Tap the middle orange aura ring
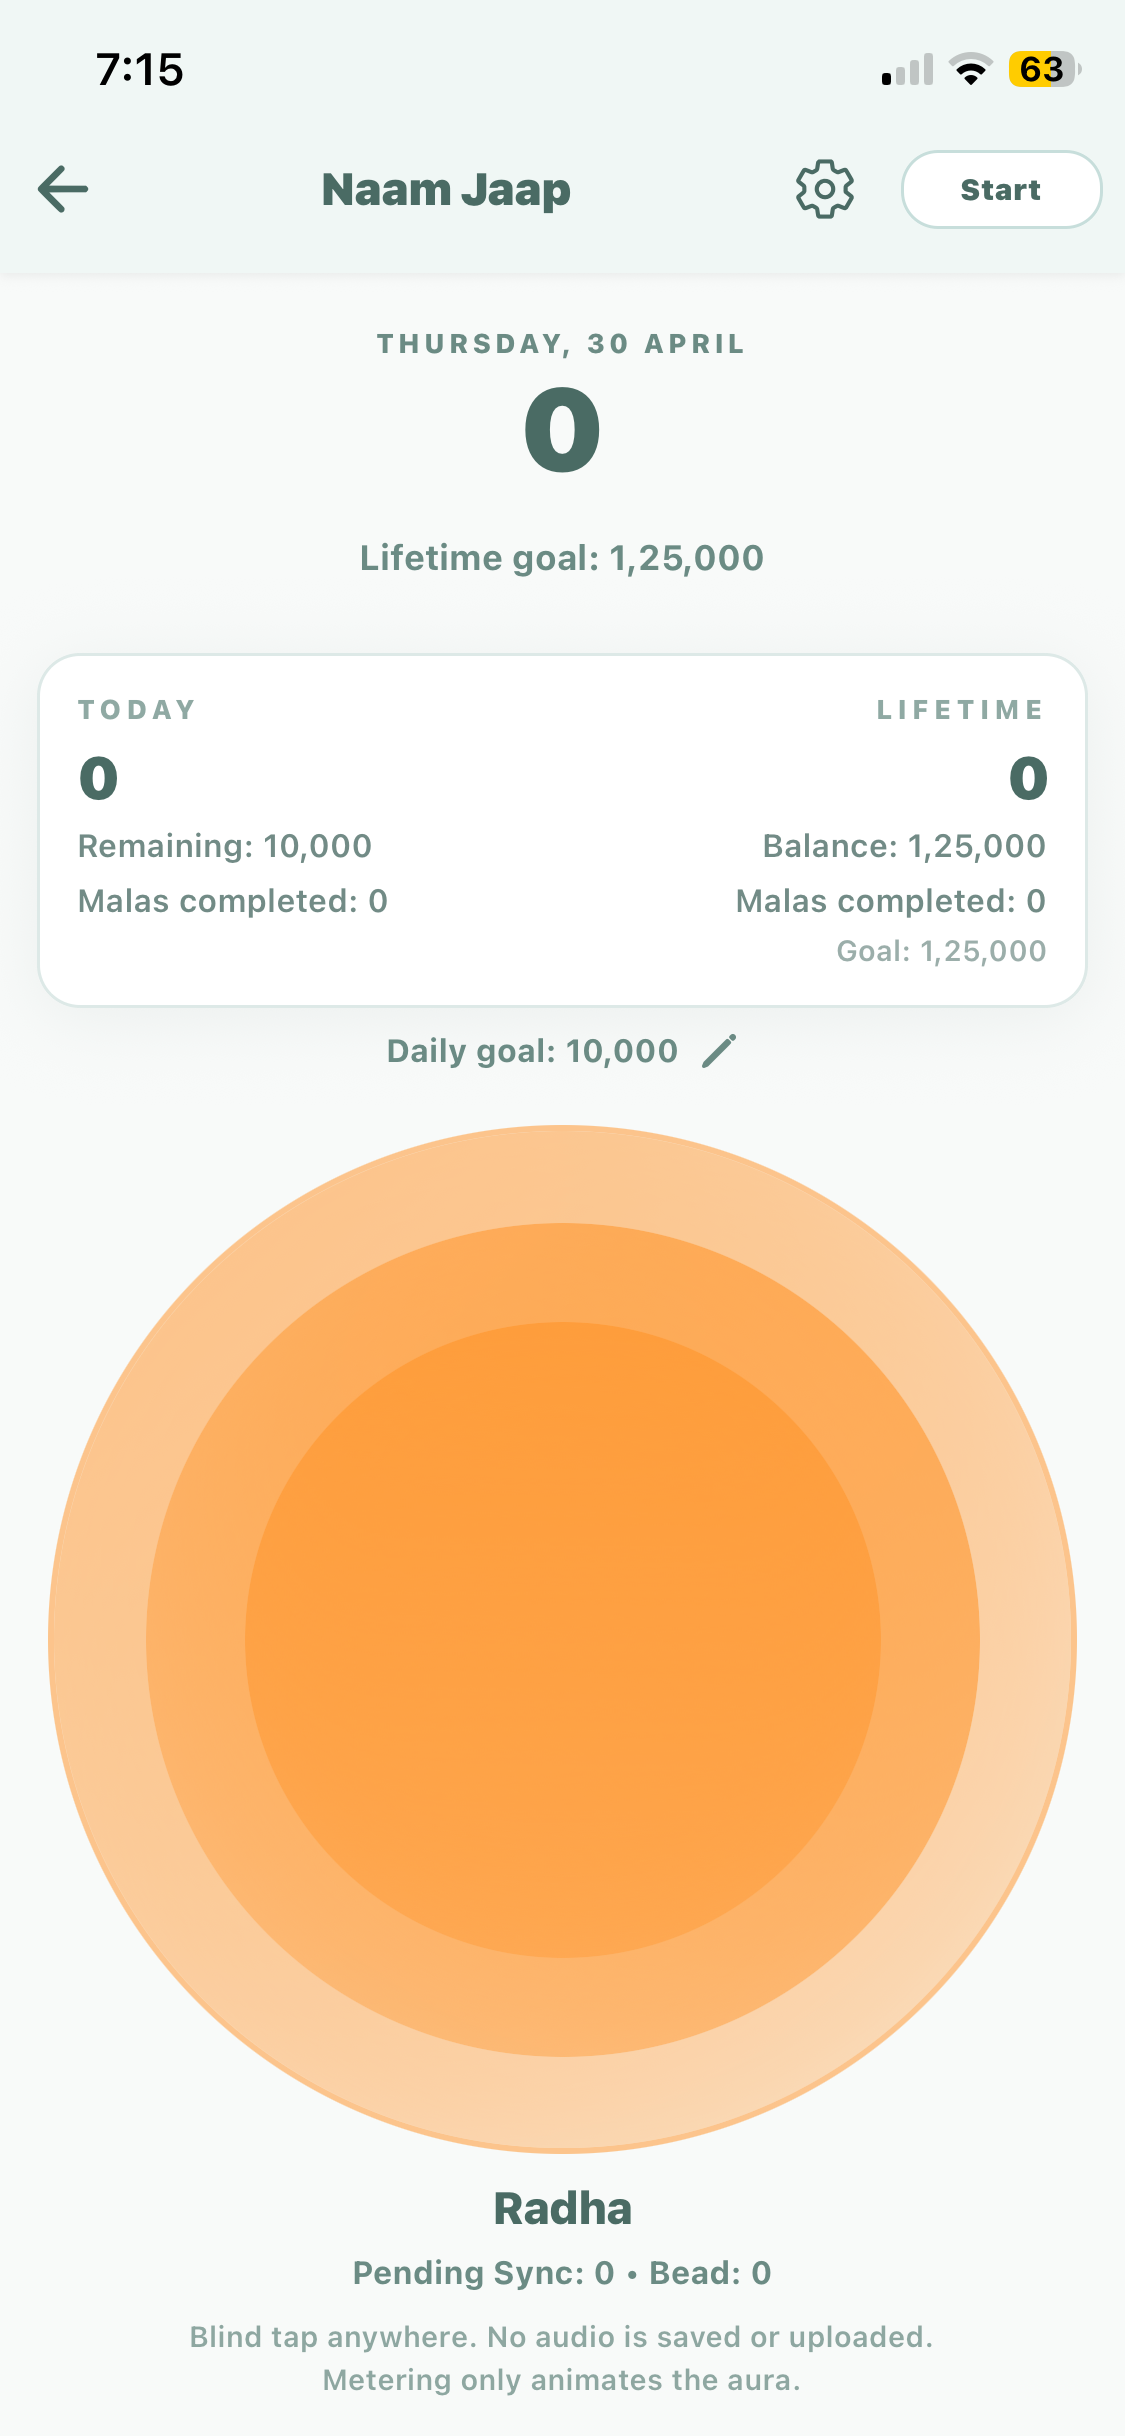Screen dimensions: 1125x2436 (563, 1273)
